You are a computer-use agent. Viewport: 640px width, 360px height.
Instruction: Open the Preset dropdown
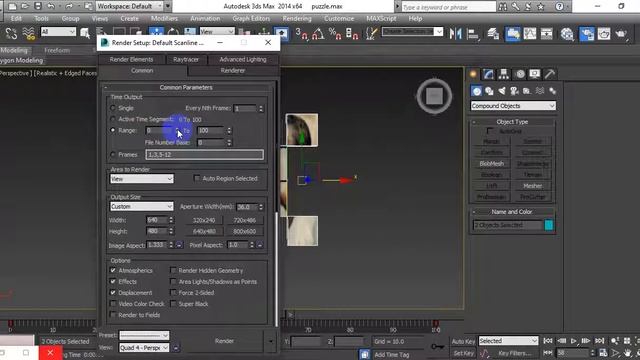coord(144,336)
